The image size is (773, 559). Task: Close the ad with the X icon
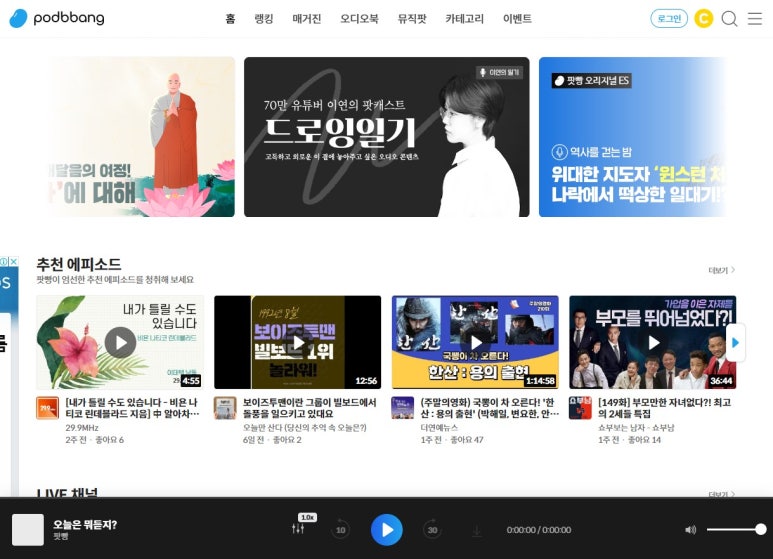pyautogui.click(x=14, y=262)
